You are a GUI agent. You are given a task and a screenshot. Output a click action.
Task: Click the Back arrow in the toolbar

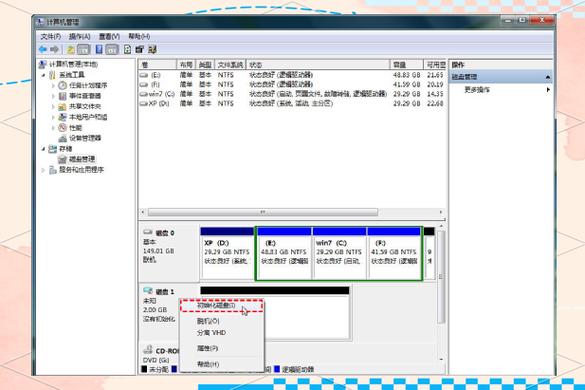tap(43, 49)
